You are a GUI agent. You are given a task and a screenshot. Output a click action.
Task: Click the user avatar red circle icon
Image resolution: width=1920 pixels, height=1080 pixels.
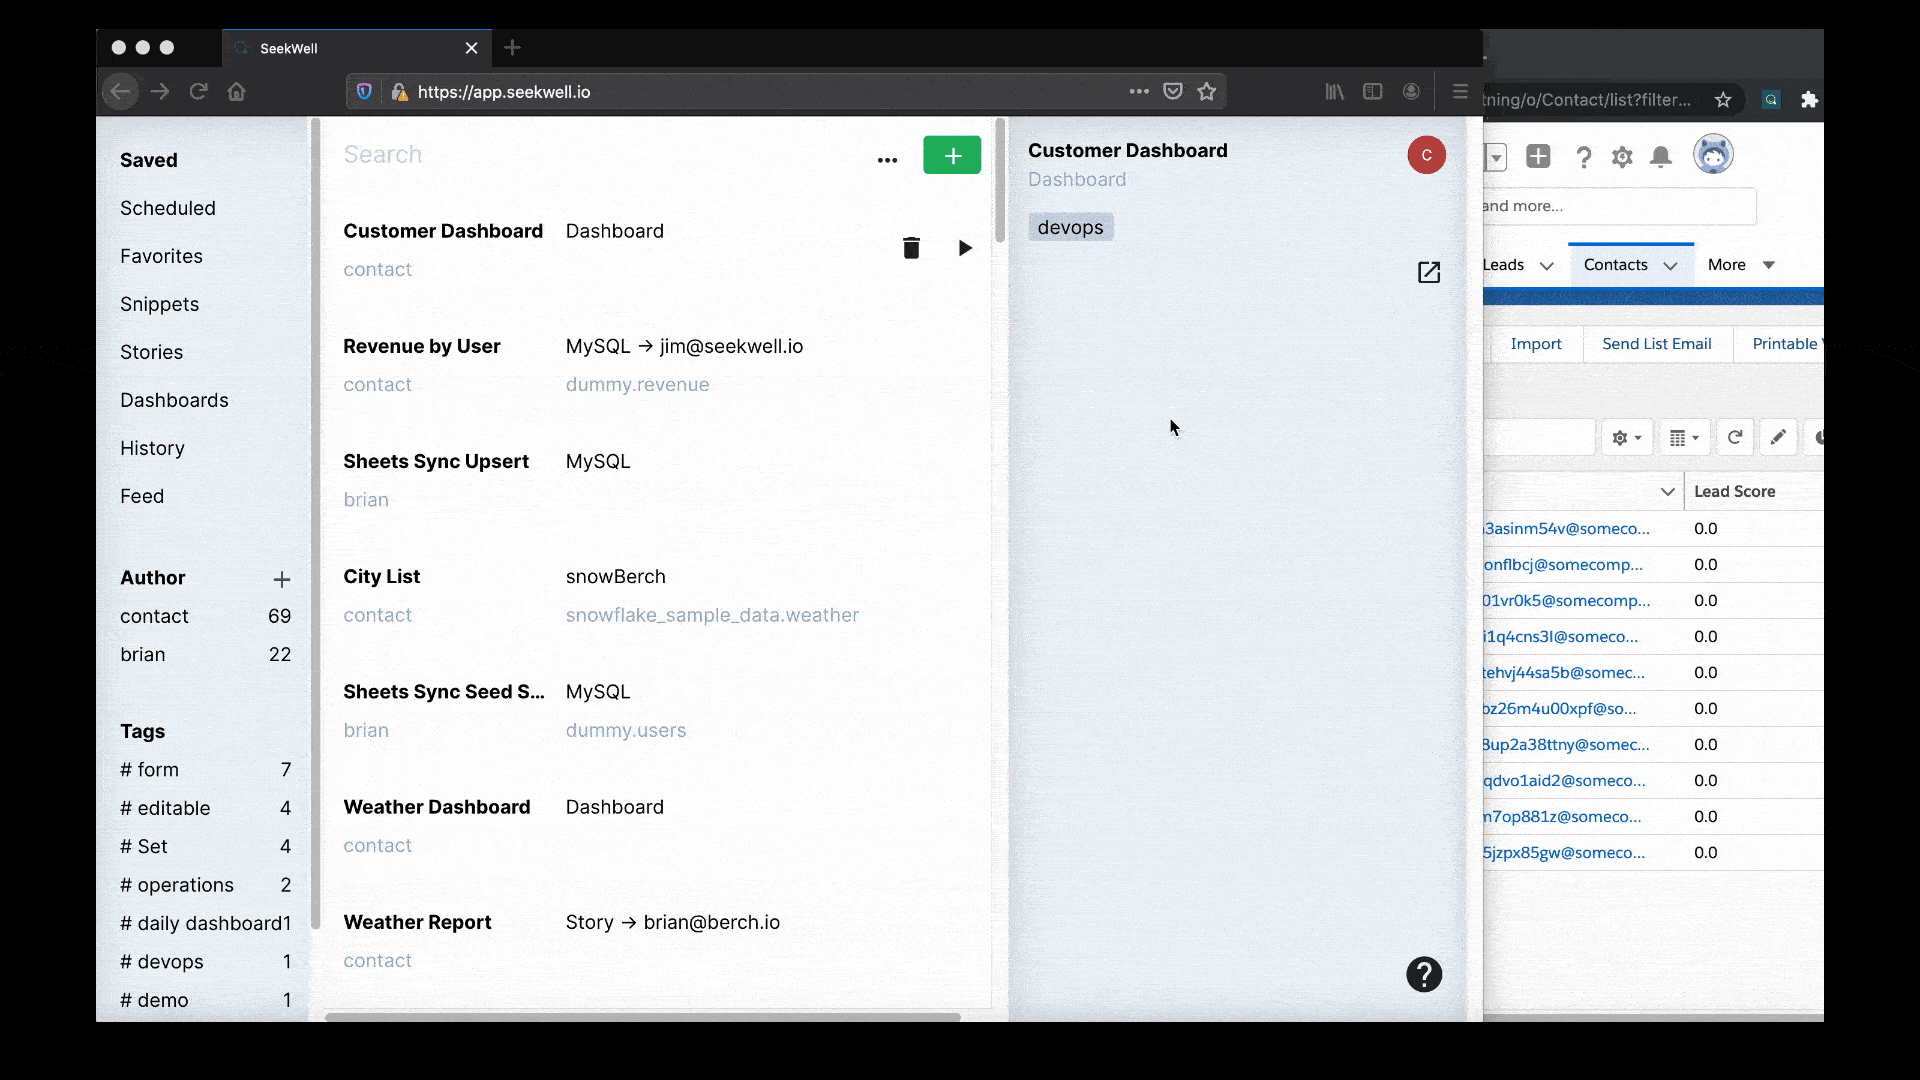(1425, 156)
